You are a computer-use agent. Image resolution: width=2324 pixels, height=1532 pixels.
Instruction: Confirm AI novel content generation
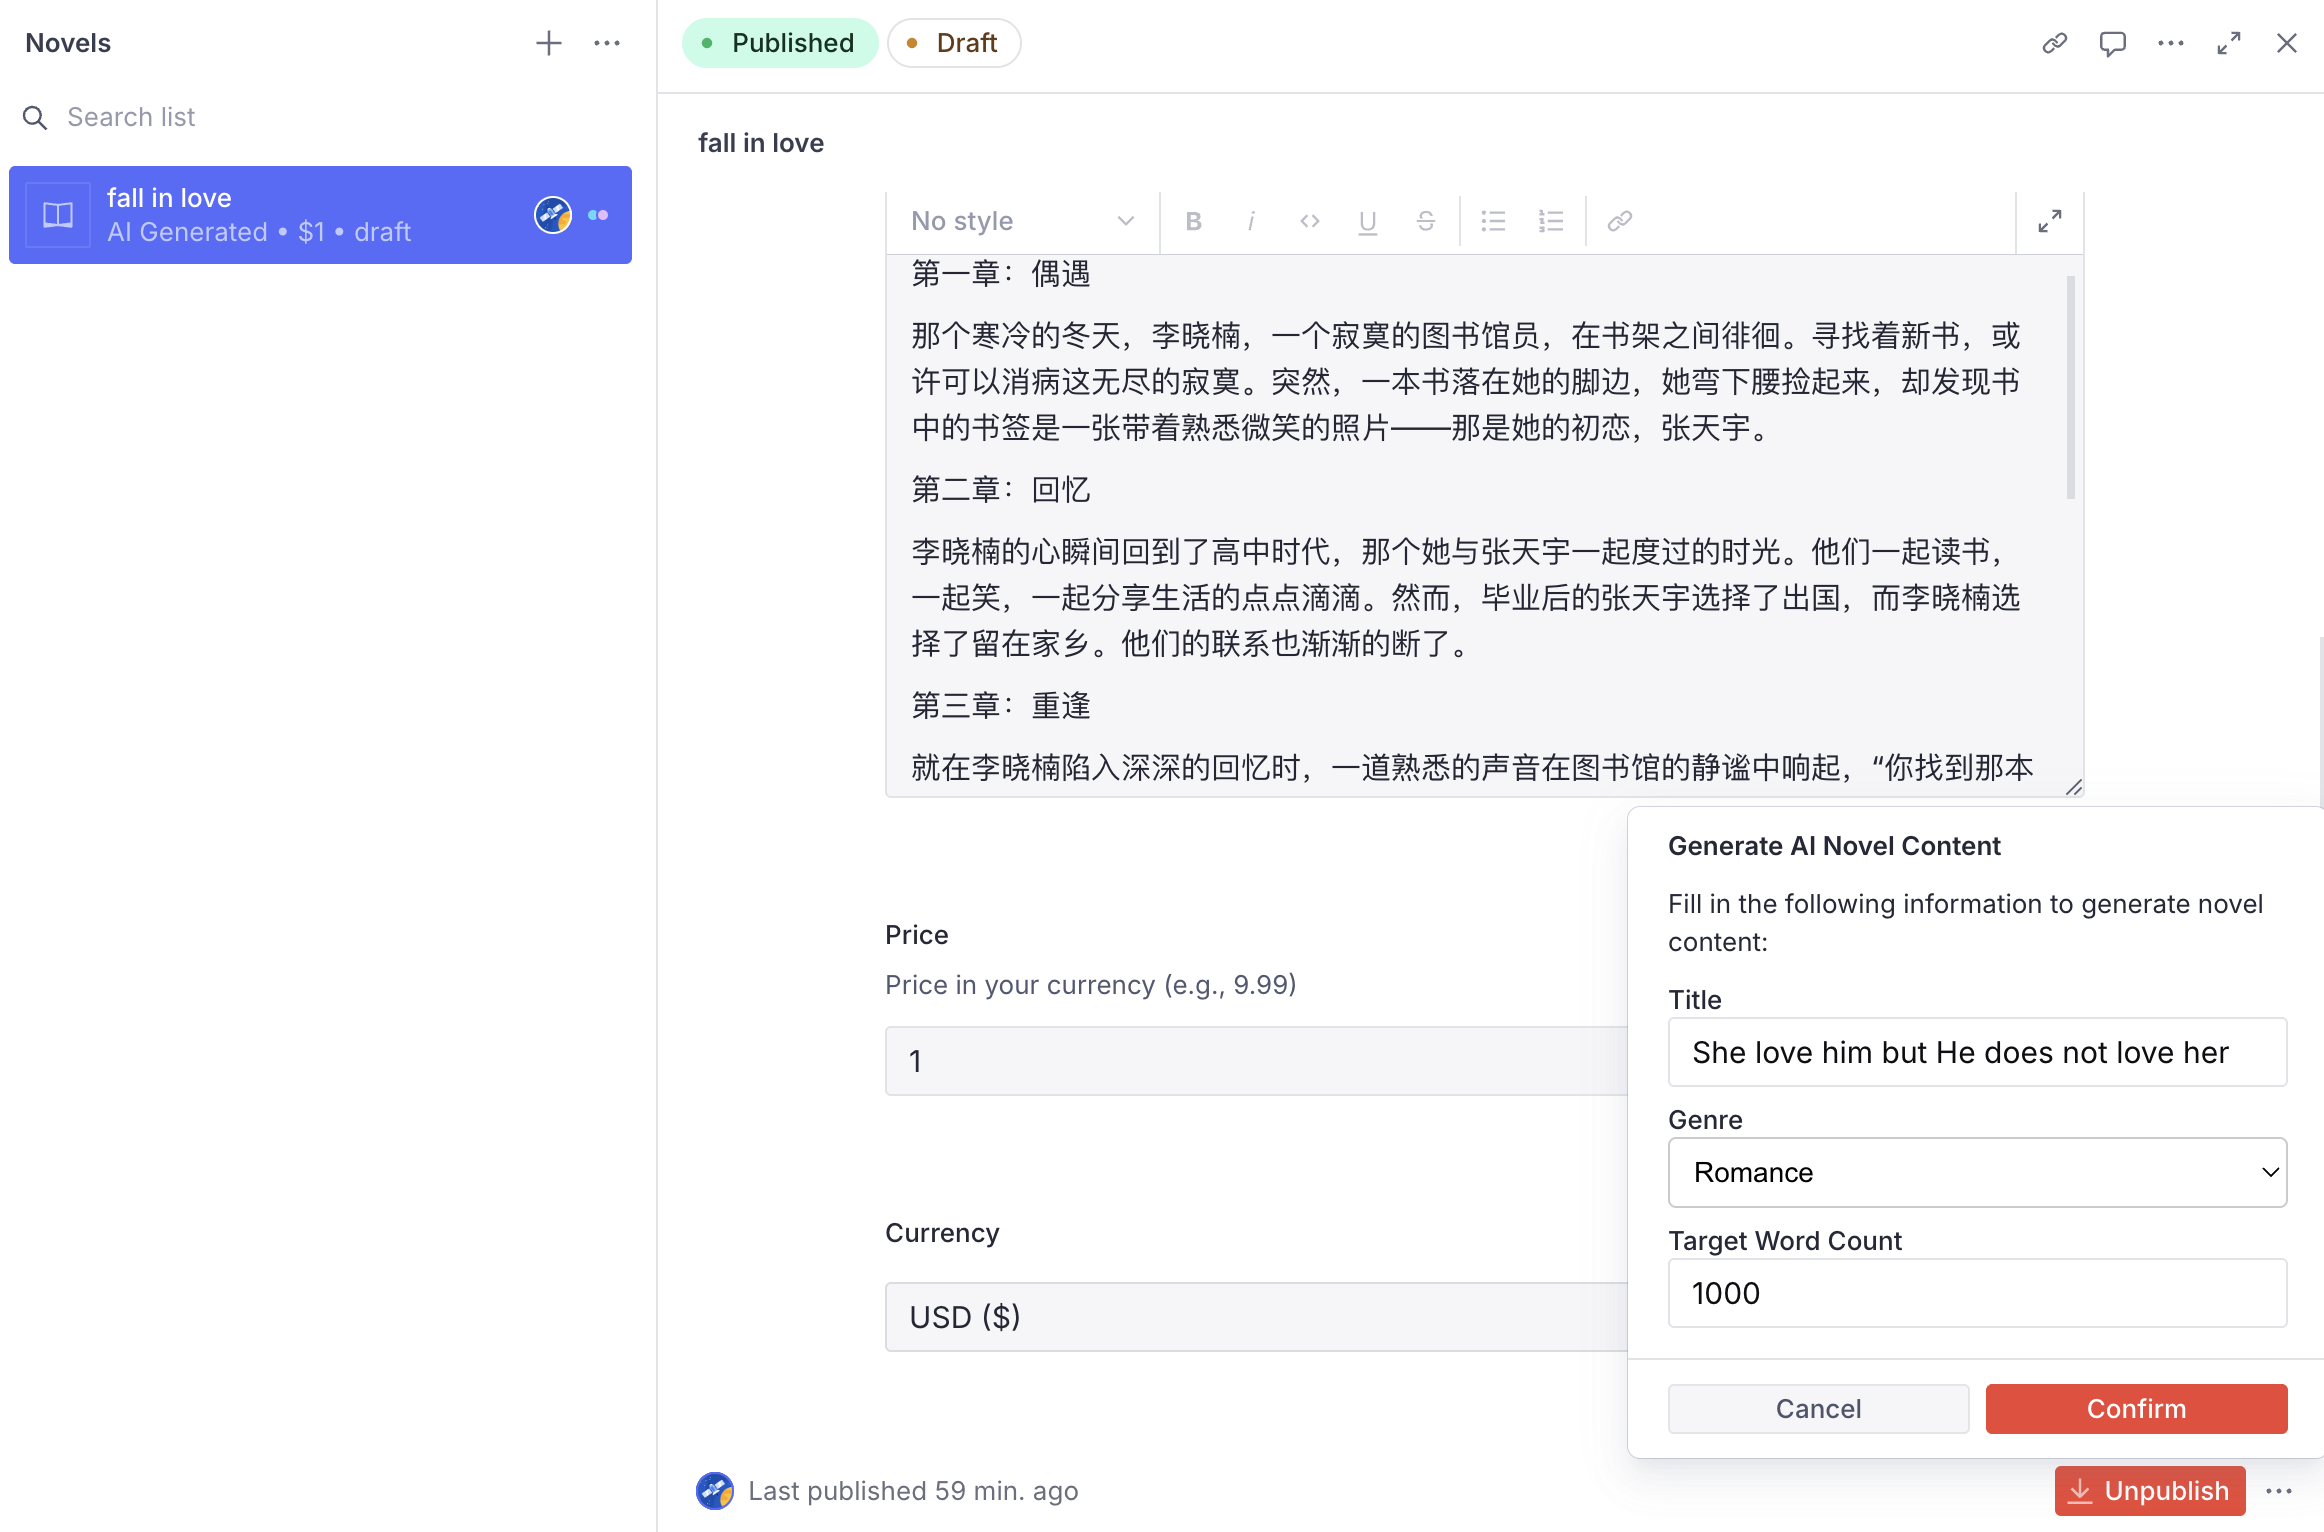point(2136,1408)
